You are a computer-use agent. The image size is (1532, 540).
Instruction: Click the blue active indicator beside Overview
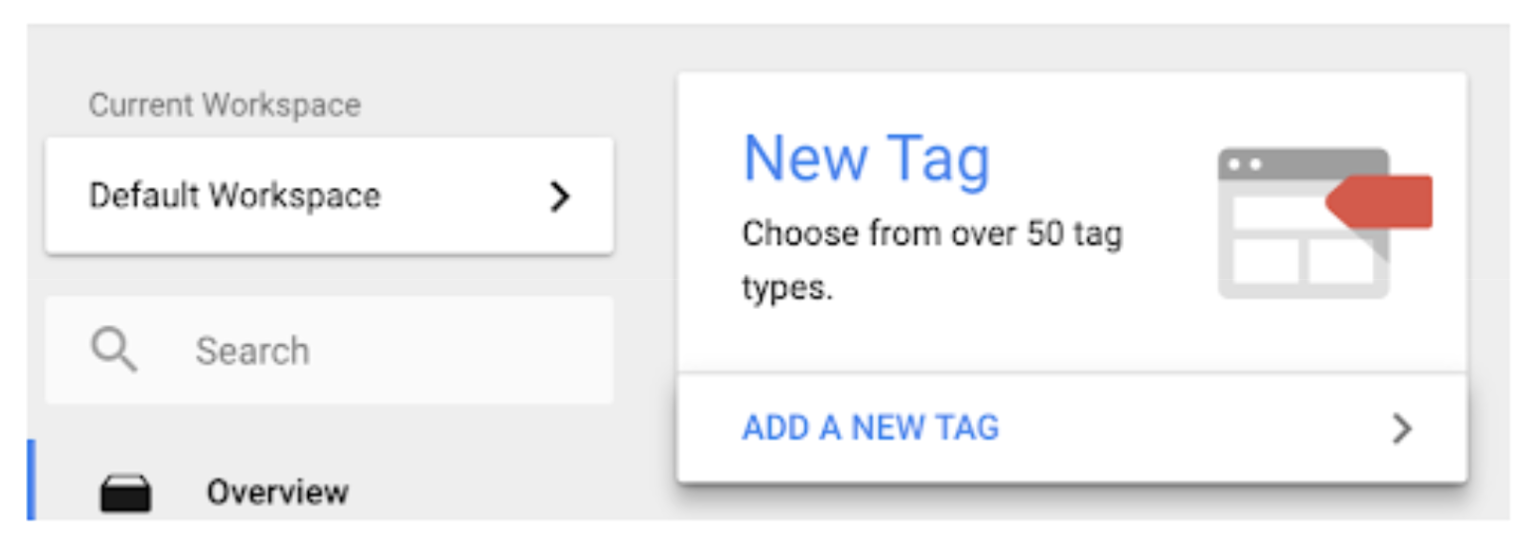click(31, 480)
